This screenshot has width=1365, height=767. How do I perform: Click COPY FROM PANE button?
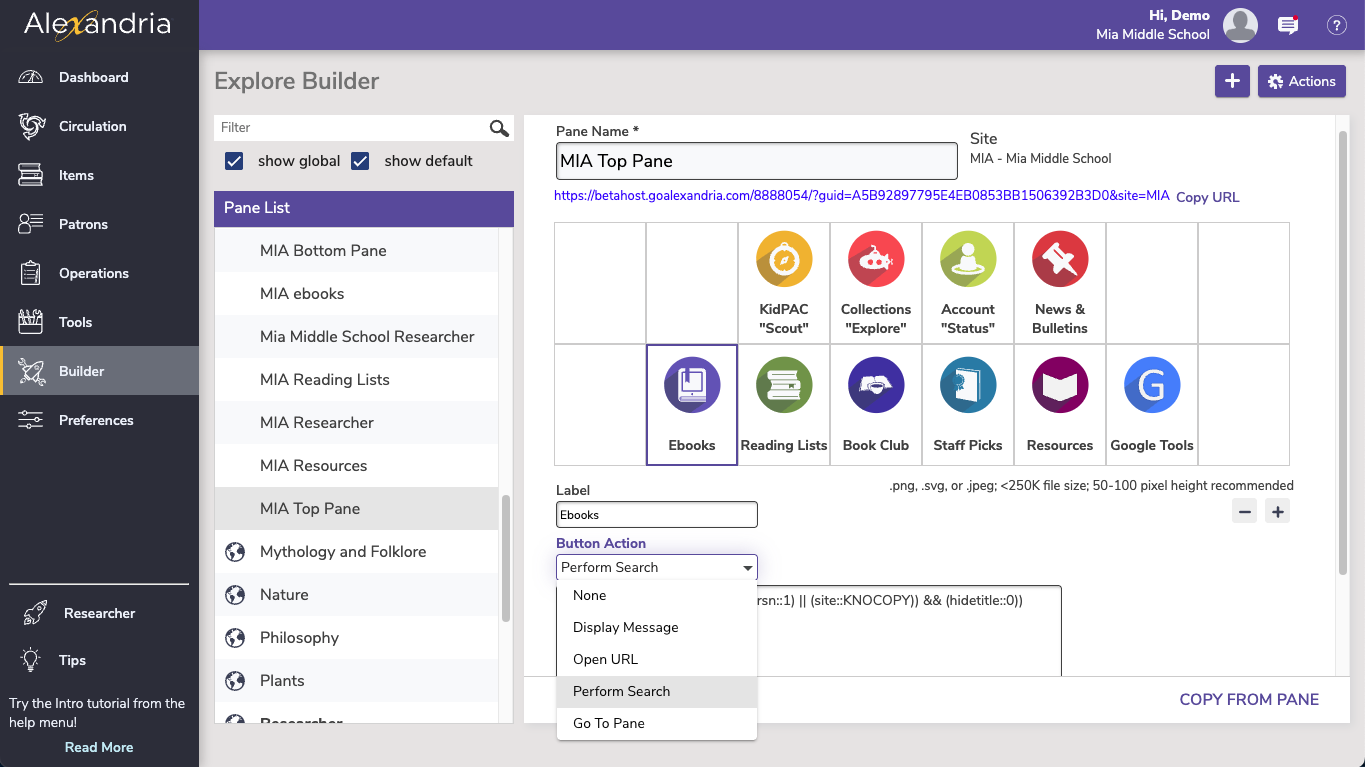1248,699
